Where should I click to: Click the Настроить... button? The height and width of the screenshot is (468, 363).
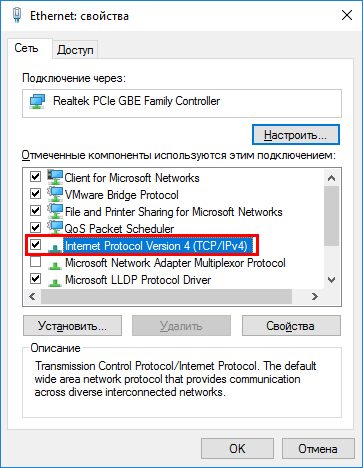[x=296, y=135]
